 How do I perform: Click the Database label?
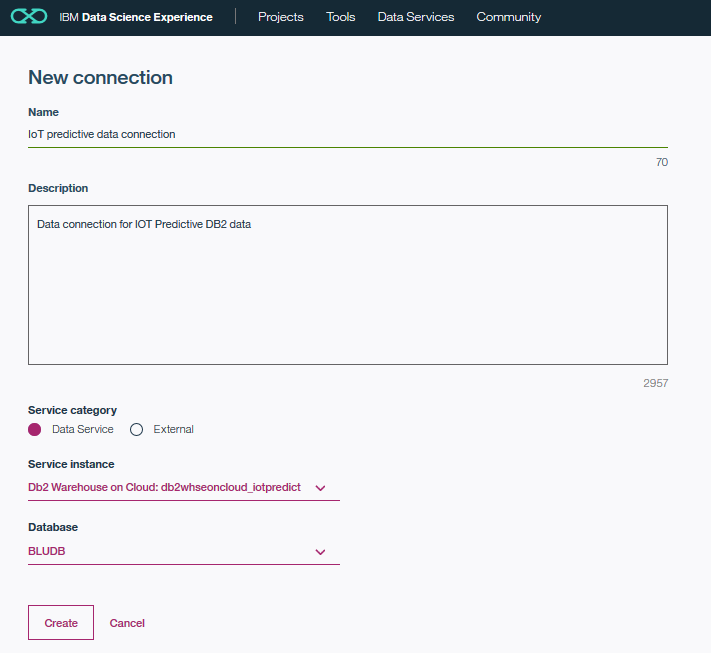pyautogui.click(x=53, y=527)
